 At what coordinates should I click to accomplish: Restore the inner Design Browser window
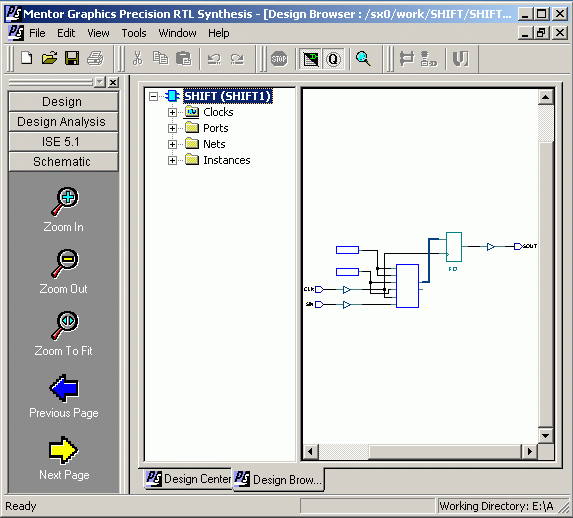pos(541,33)
